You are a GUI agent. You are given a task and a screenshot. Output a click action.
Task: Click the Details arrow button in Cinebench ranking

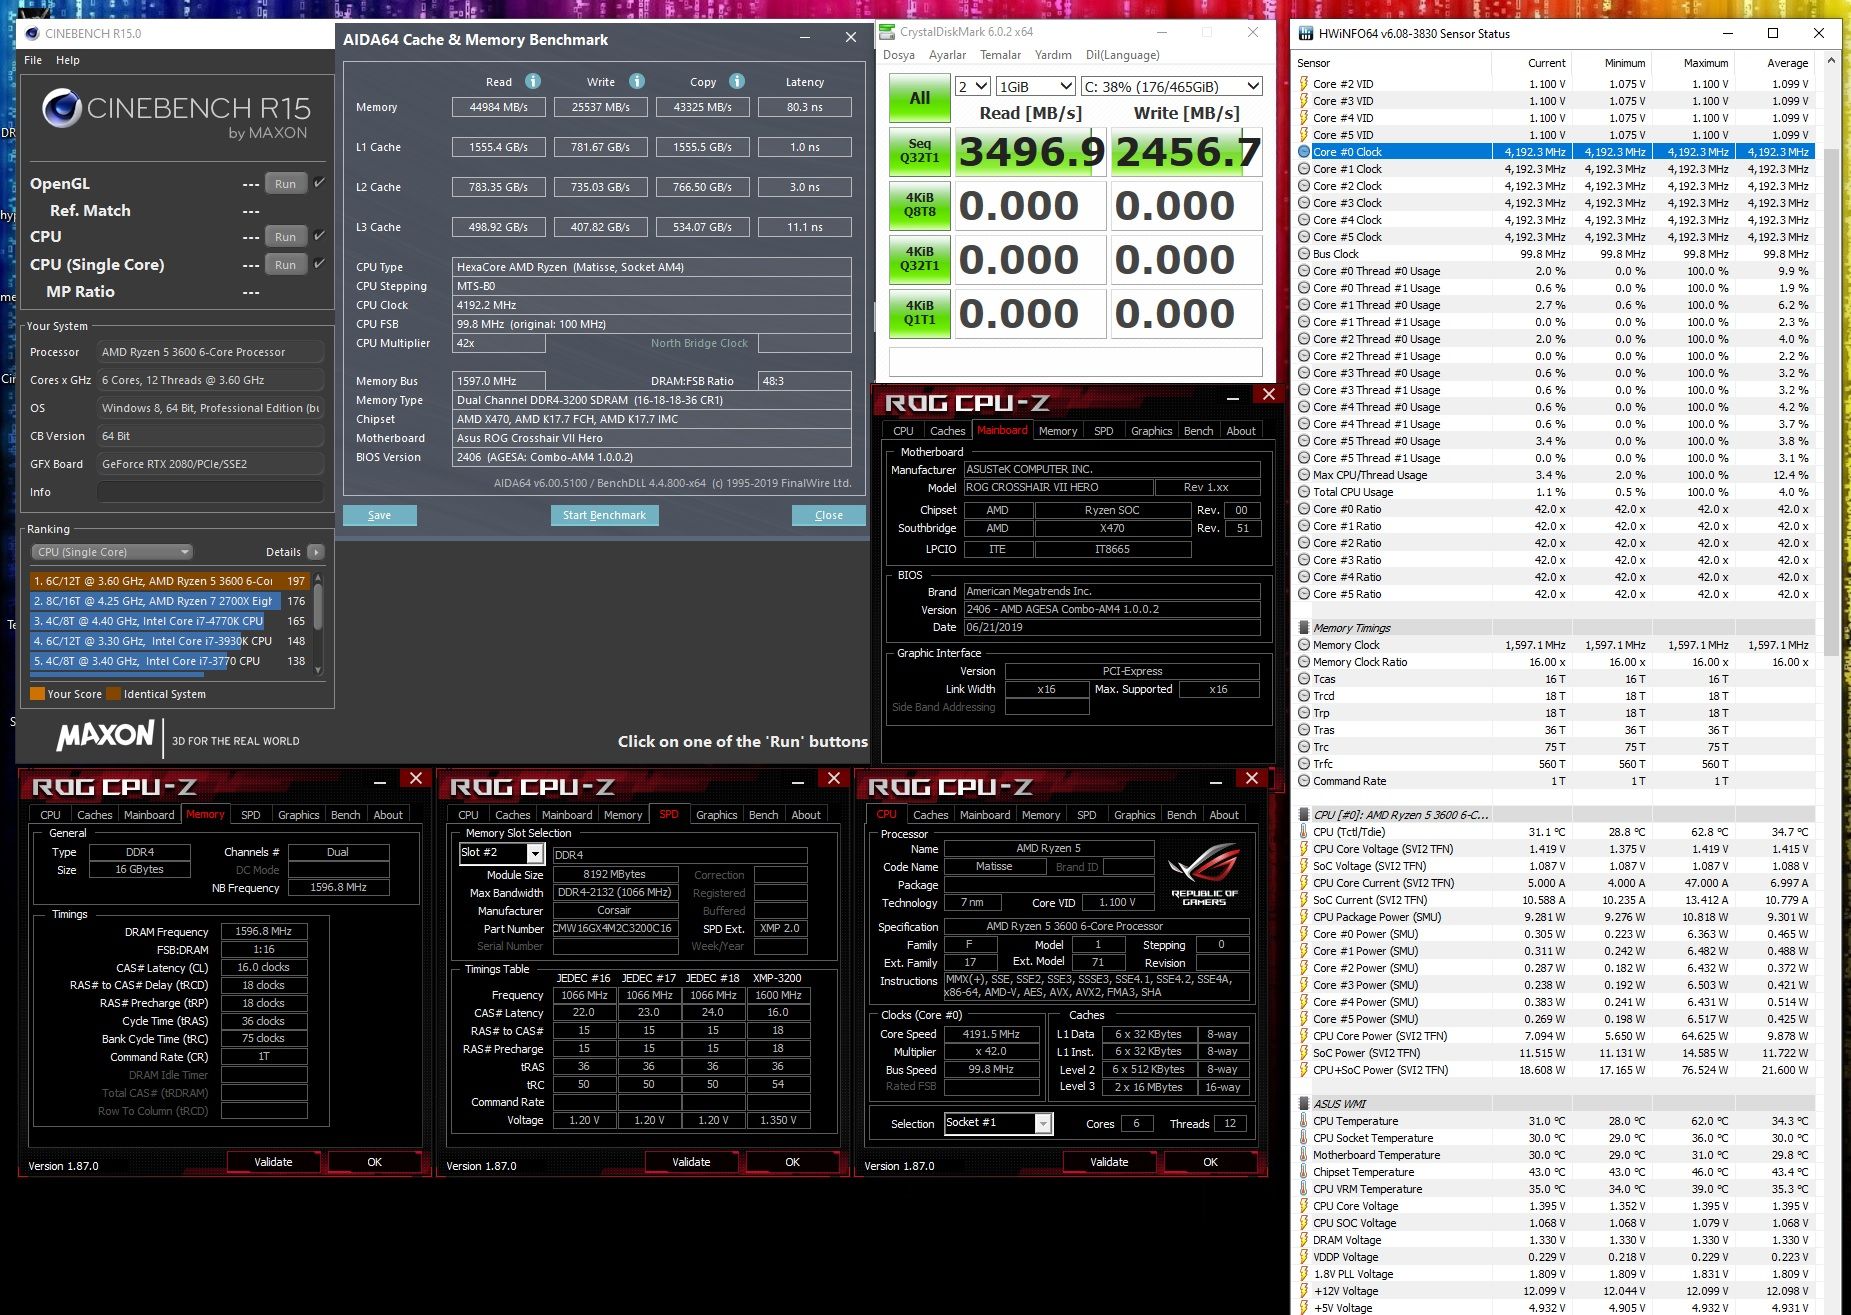(x=316, y=552)
